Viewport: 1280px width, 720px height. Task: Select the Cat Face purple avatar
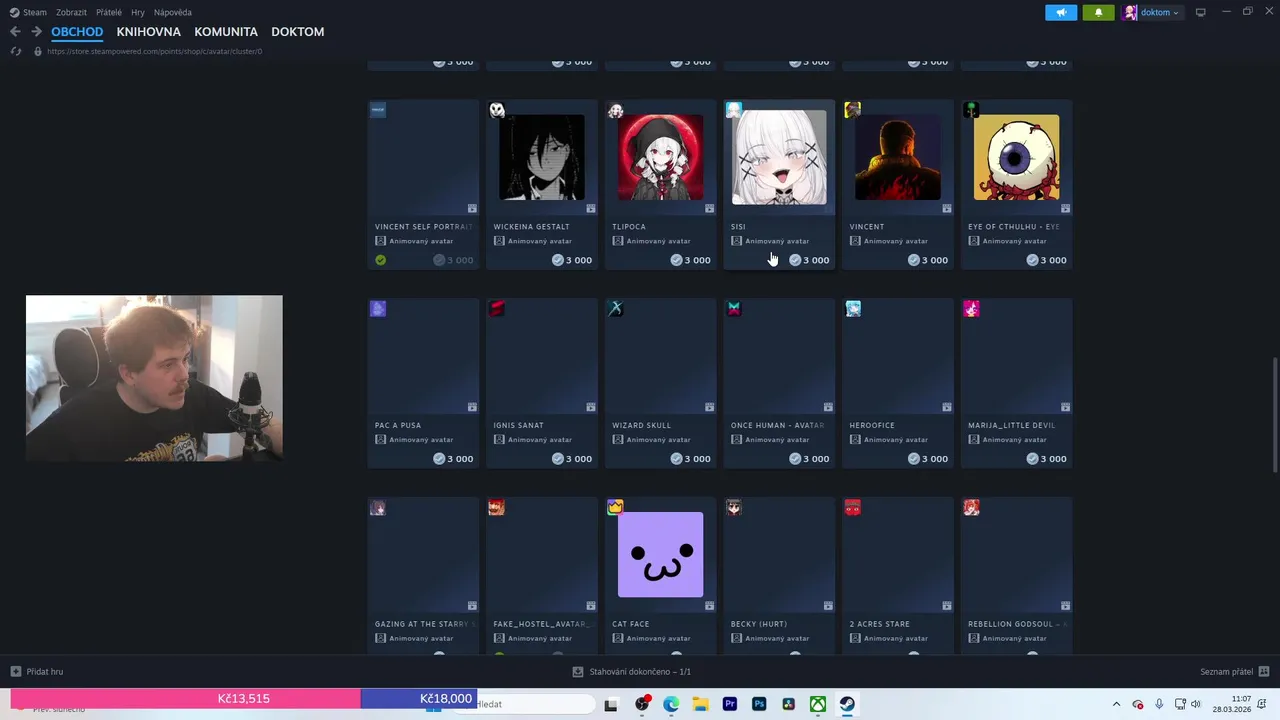click(x=660, y=555)
